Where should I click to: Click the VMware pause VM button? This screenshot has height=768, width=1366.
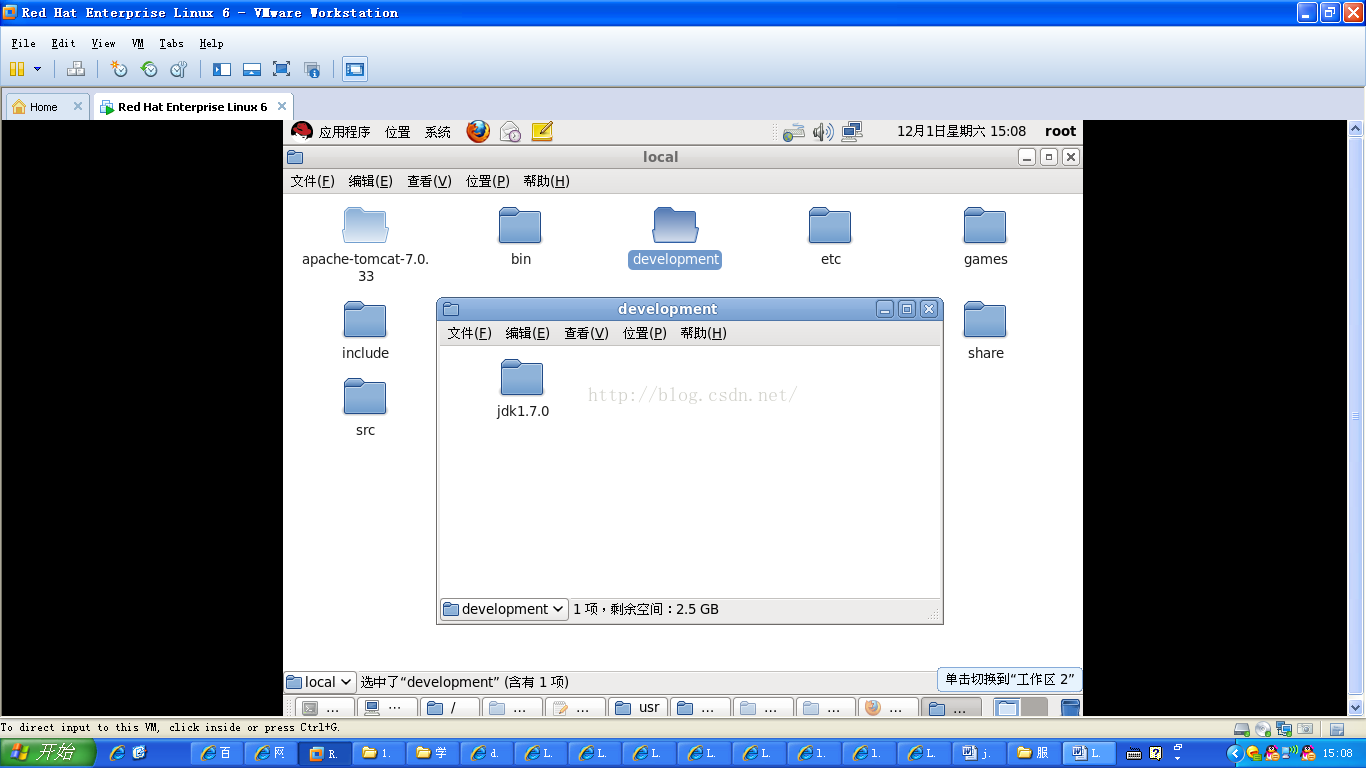(17, 69)
